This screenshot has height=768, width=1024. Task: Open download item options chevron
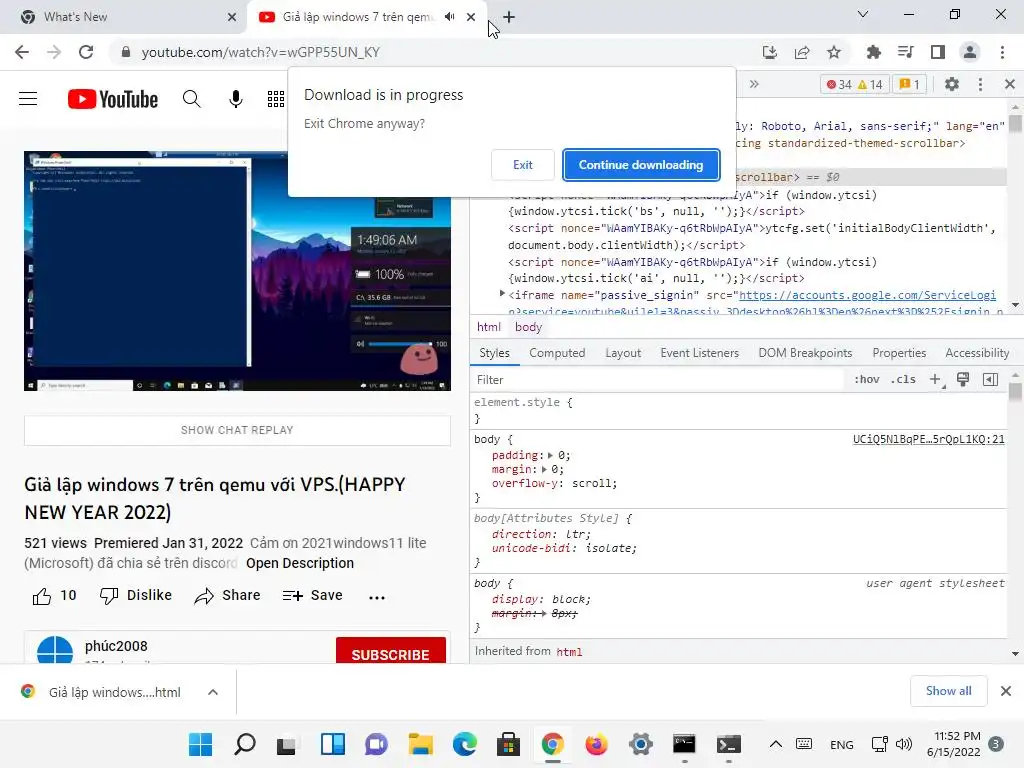pyautogui.click(x=213, y=692)
